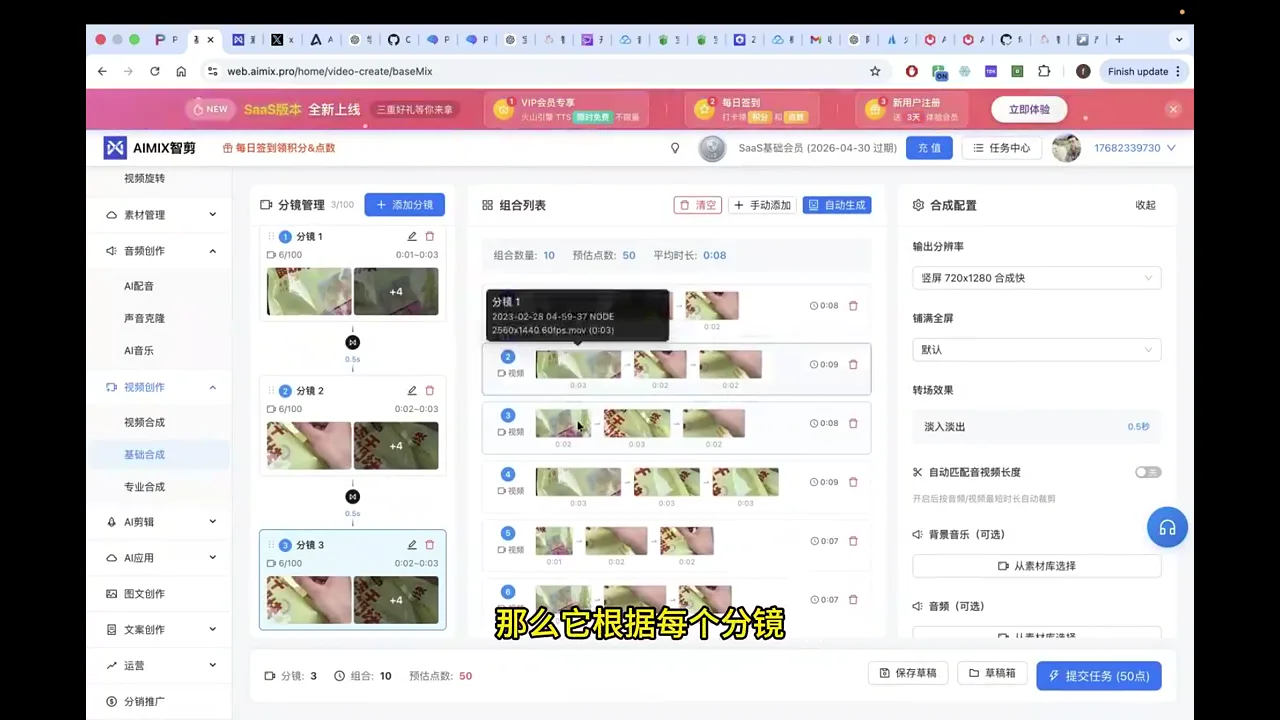
Task: Click the AIMIX智剪 logo
Action: pos(150,148)
